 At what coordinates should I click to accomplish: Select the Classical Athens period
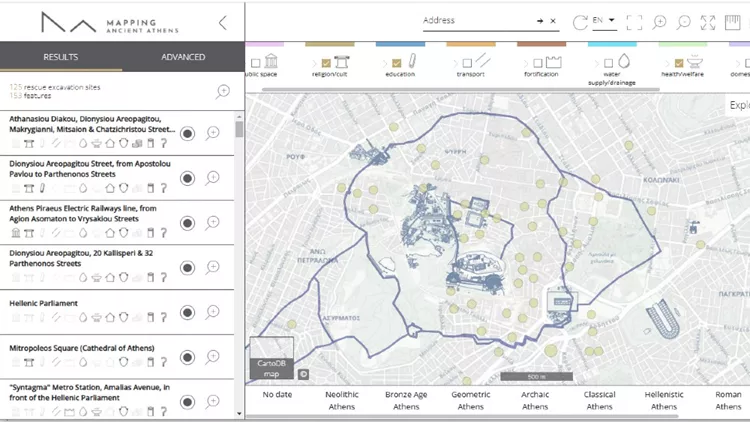599,400
